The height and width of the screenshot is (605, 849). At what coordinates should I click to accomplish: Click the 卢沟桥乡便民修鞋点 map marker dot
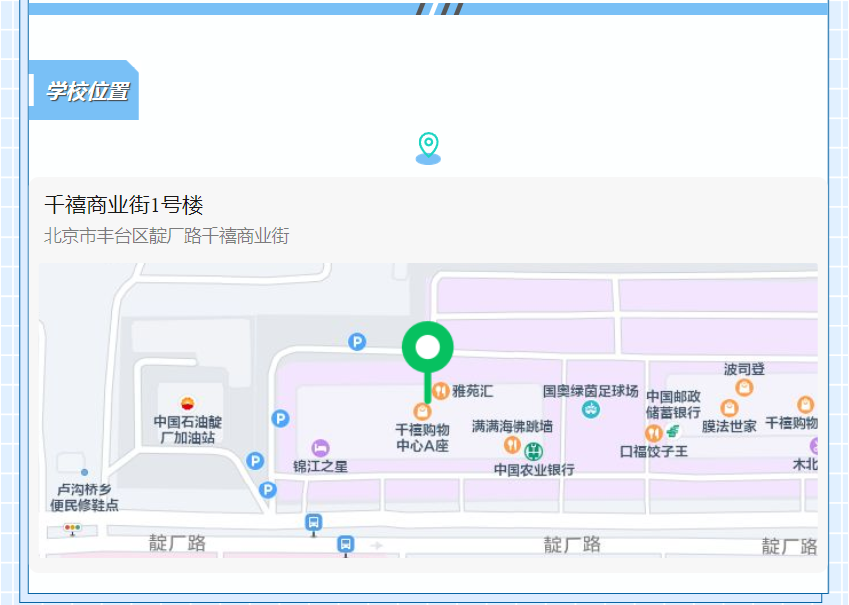coord(84,472)
